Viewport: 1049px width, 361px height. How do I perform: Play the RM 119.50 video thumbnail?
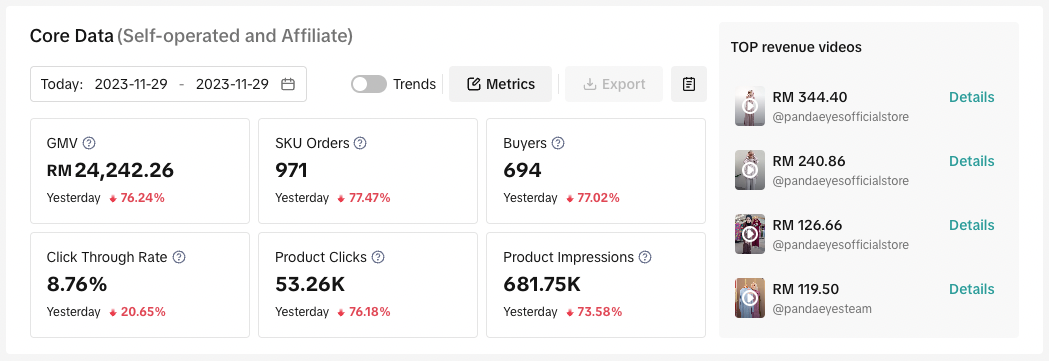pos(750,298)
